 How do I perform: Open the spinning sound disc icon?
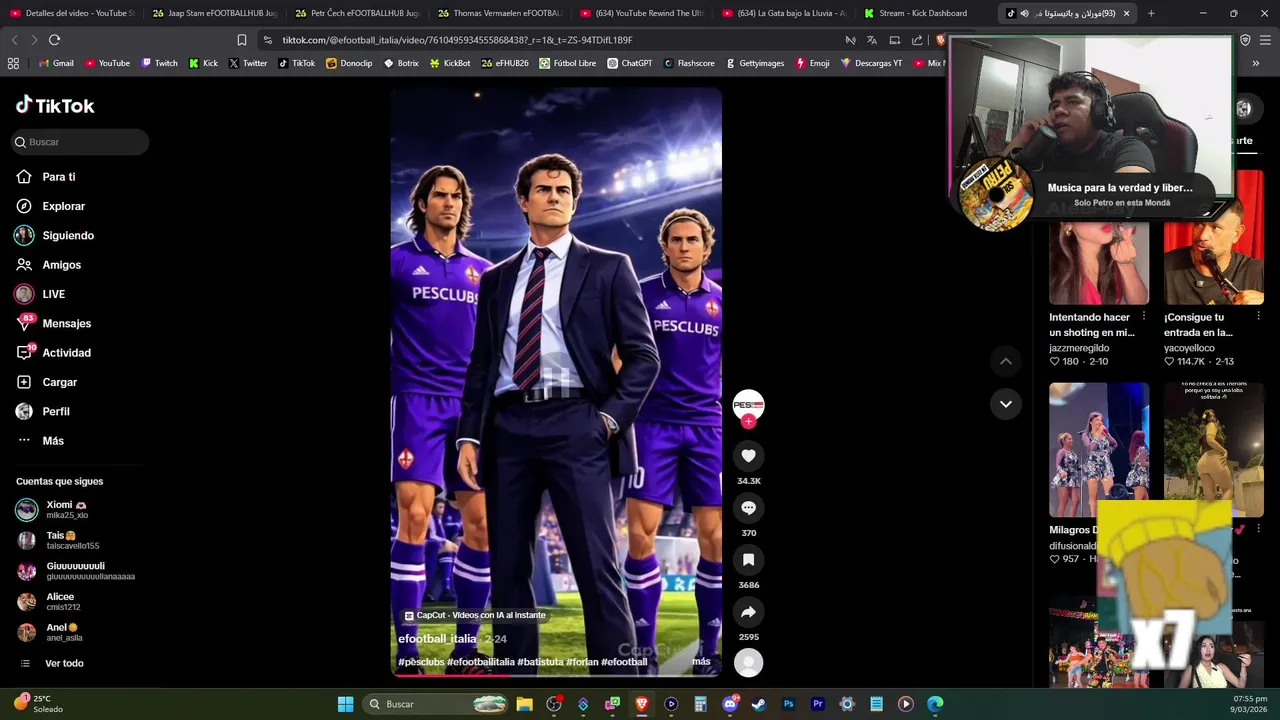[748, 662]
